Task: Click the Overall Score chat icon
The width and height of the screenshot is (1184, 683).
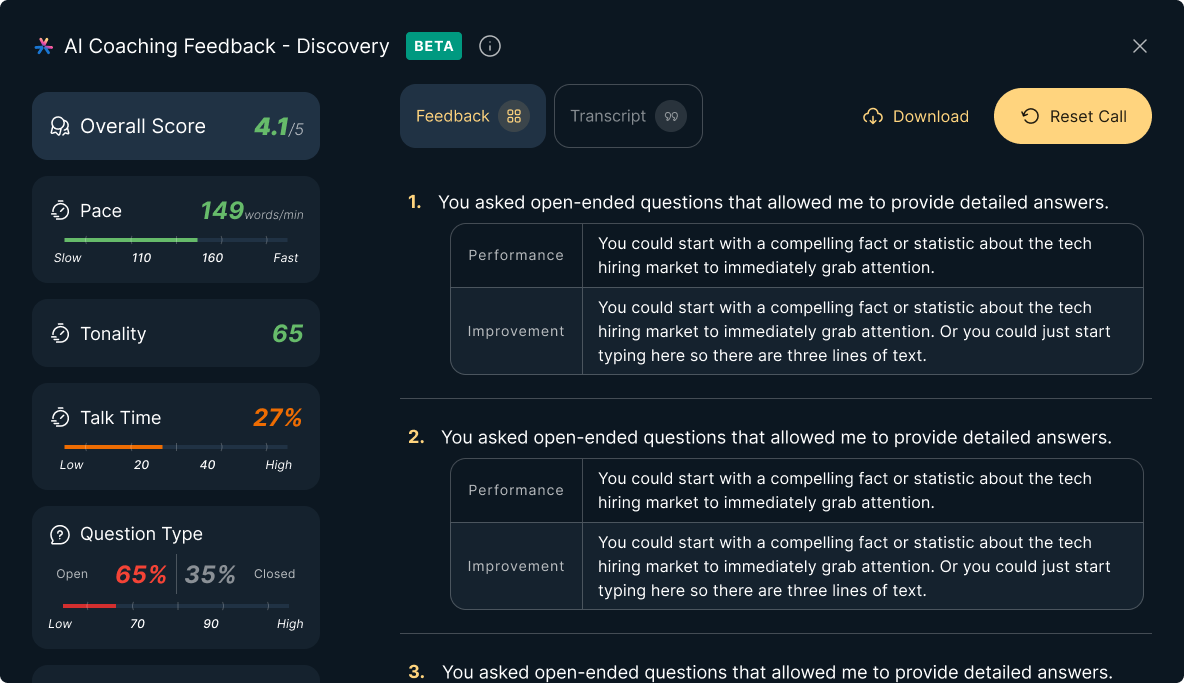Action: click(x=60, y=126)
